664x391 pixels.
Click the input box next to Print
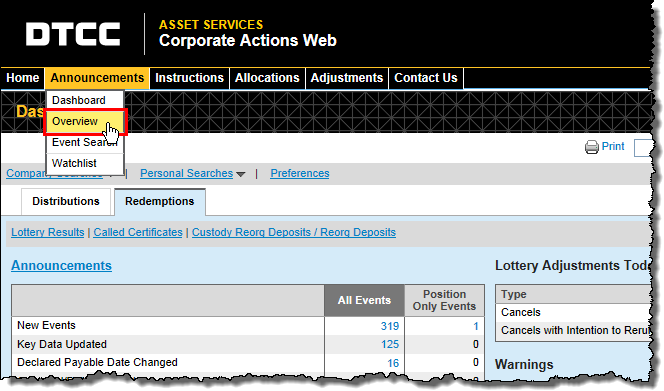[642, 148]
